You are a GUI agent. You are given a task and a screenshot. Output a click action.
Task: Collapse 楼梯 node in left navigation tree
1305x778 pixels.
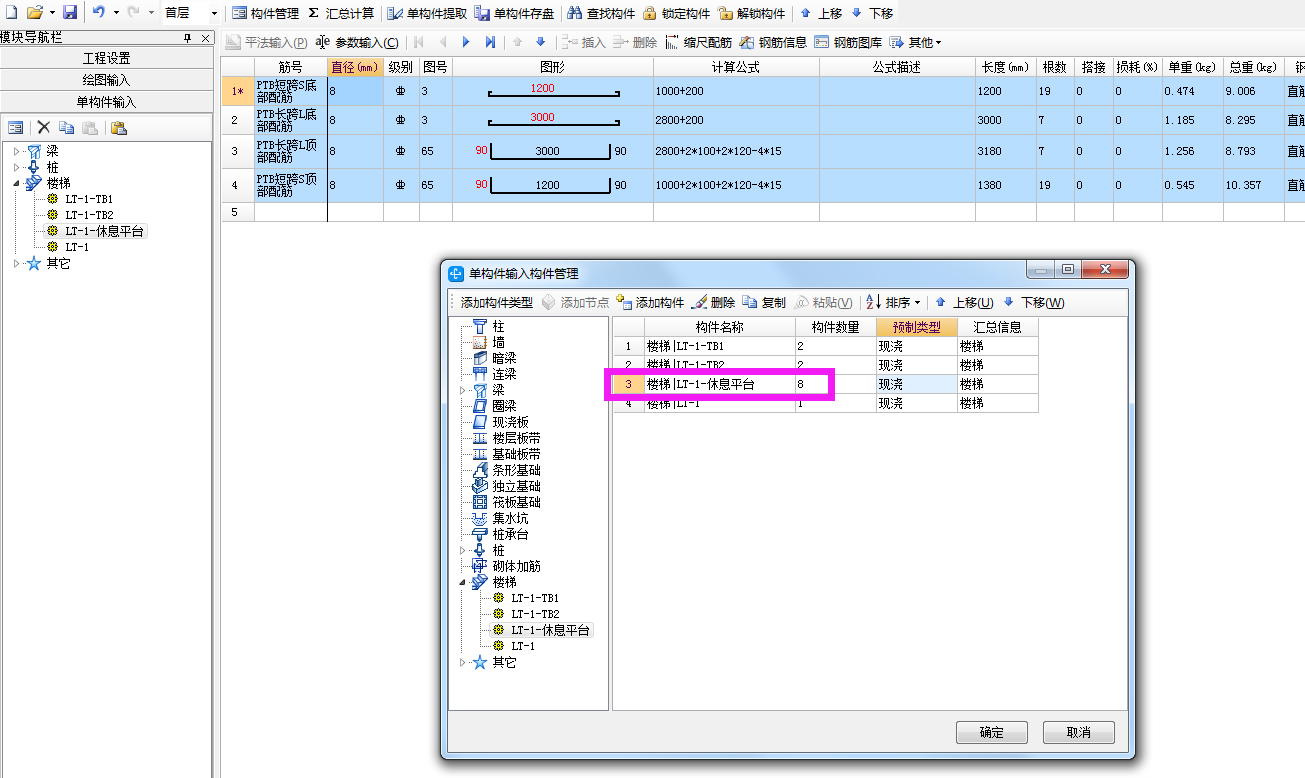click(x=17, y=183)
